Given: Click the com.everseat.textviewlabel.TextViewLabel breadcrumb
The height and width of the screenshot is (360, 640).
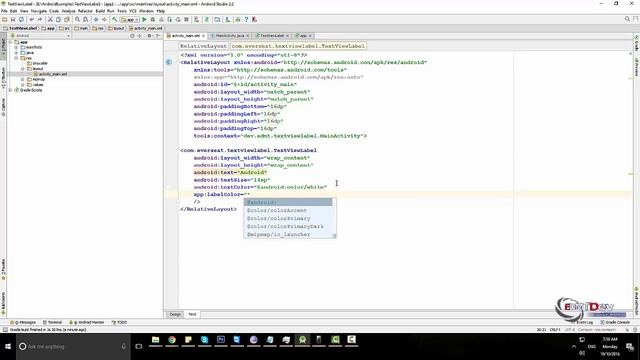Looking at the screenshot, I should coord(298,46).
